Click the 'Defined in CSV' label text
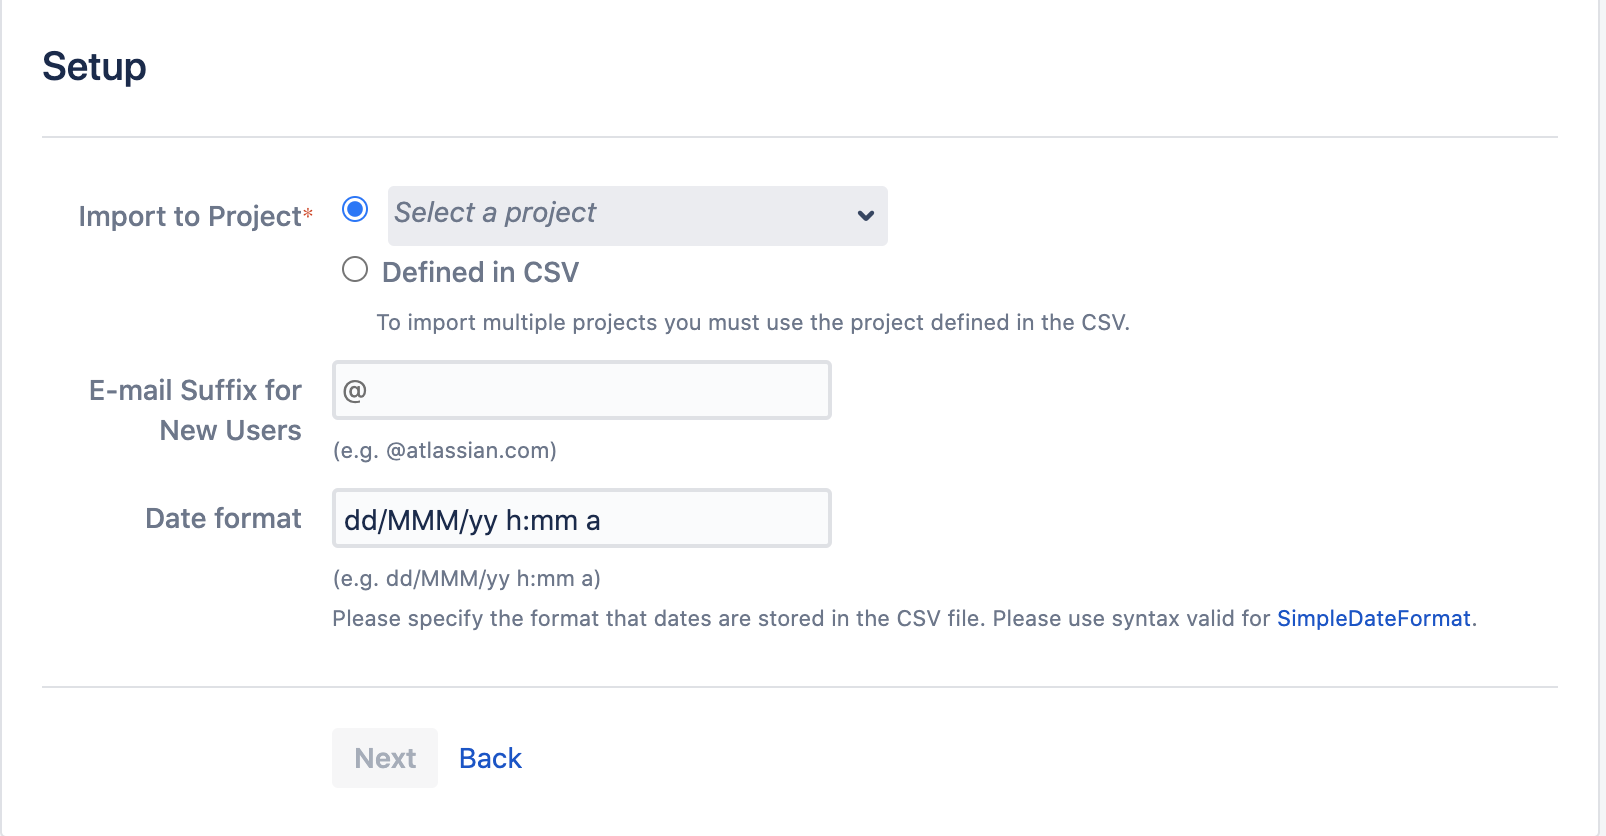Image resolution: width=1606 pixels, height=836 pixels. [480, 272]
